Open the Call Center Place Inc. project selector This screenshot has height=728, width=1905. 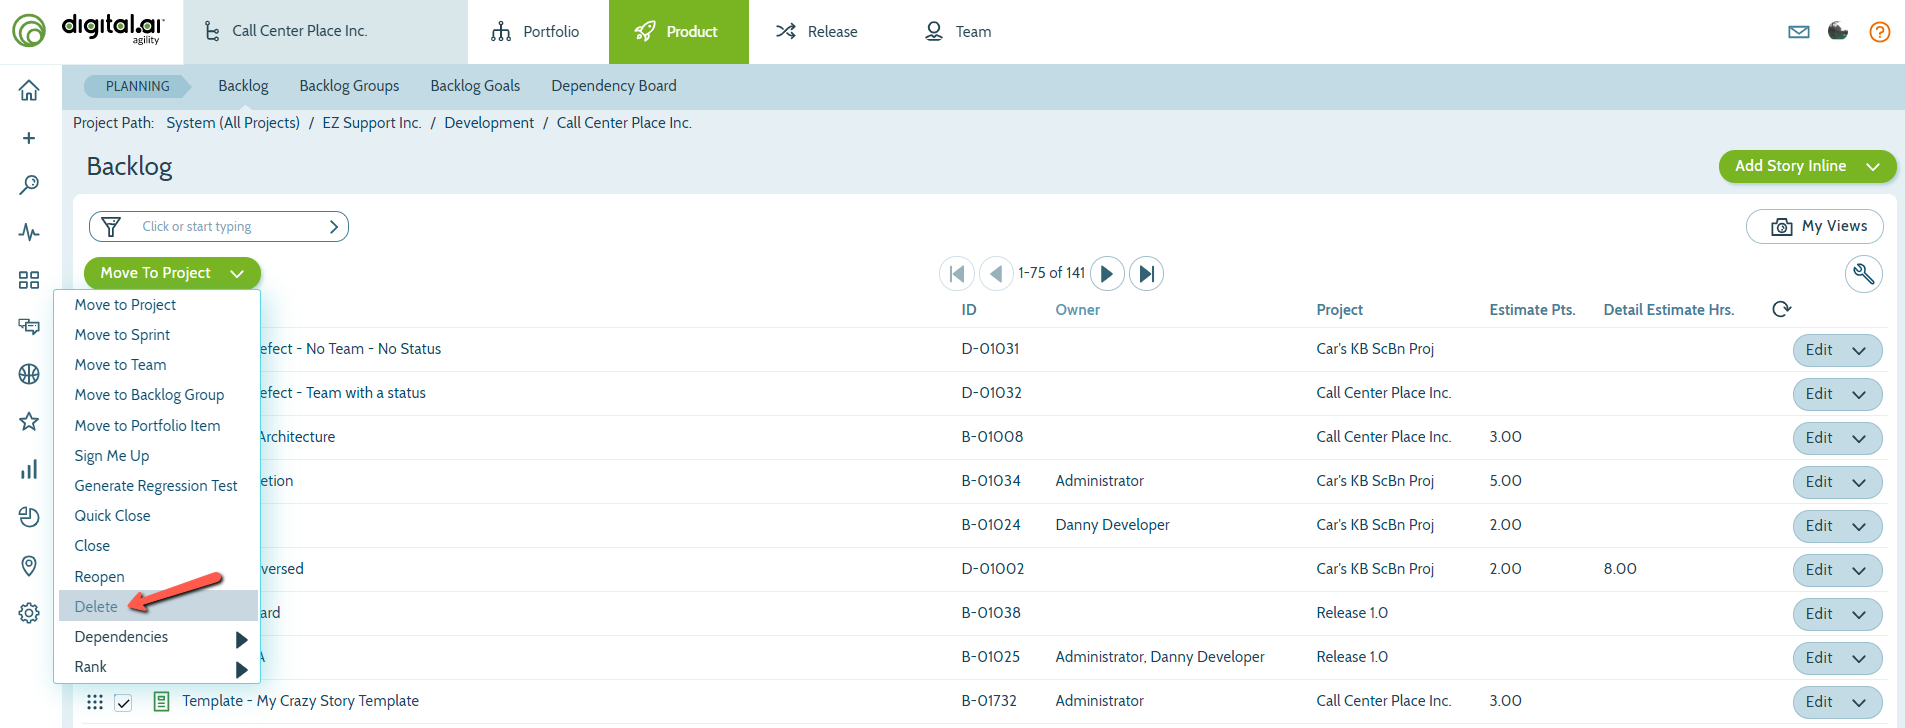tap(325, 32)
